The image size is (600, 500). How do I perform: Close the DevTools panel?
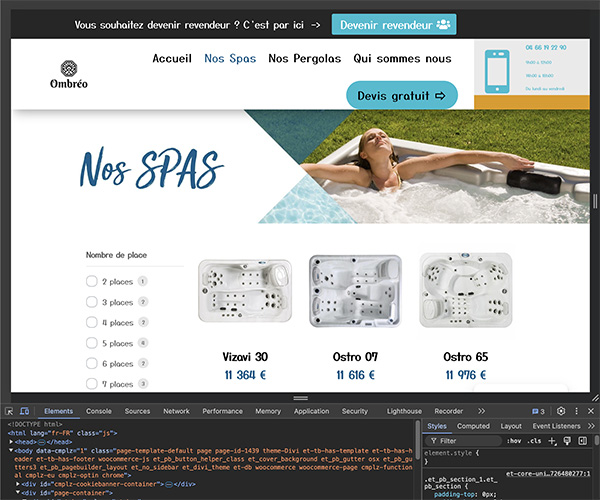[591, 411]
